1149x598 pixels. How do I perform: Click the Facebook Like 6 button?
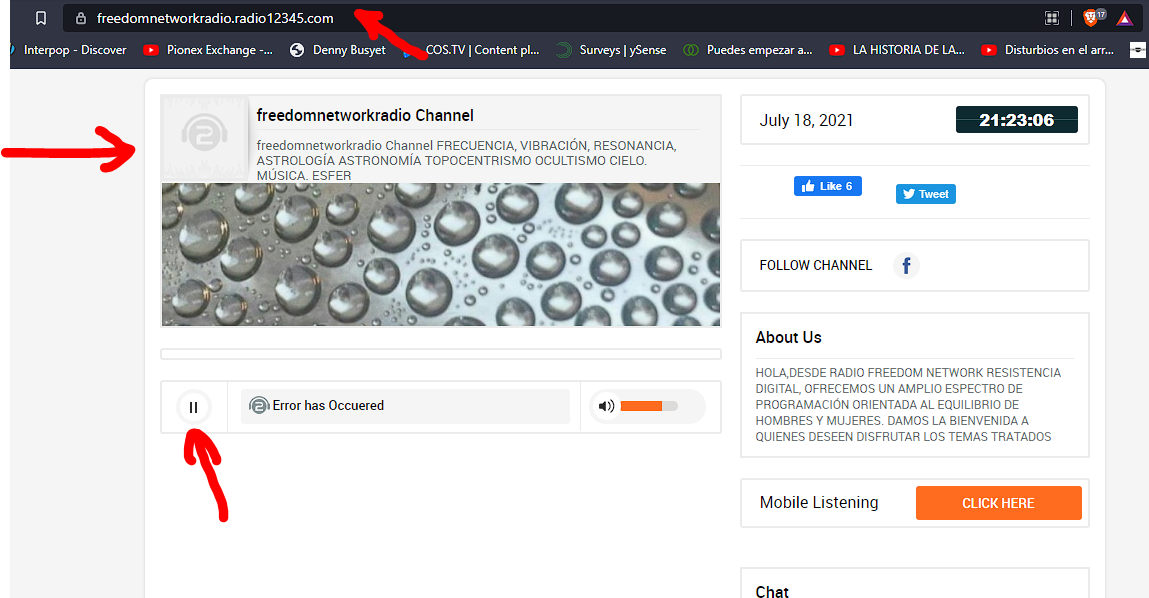pyautogui.click(x=827, y=186)
